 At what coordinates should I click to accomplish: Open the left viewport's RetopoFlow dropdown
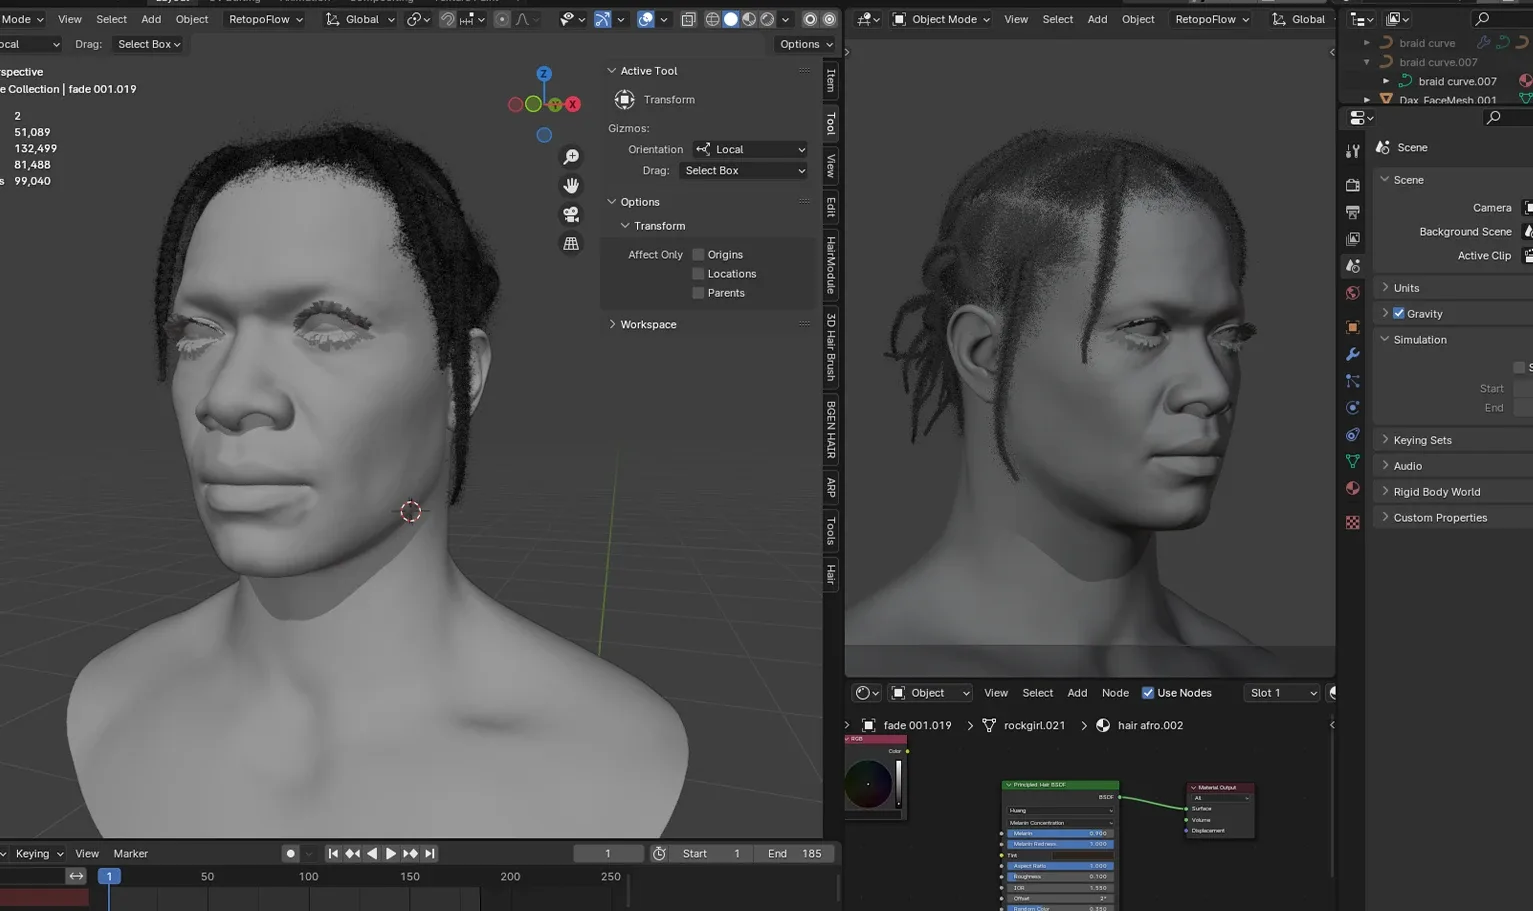(265, 19)
